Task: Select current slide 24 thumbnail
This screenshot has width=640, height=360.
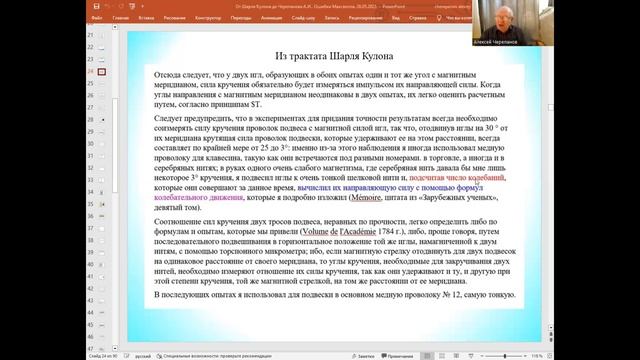Action: (102, 72)
